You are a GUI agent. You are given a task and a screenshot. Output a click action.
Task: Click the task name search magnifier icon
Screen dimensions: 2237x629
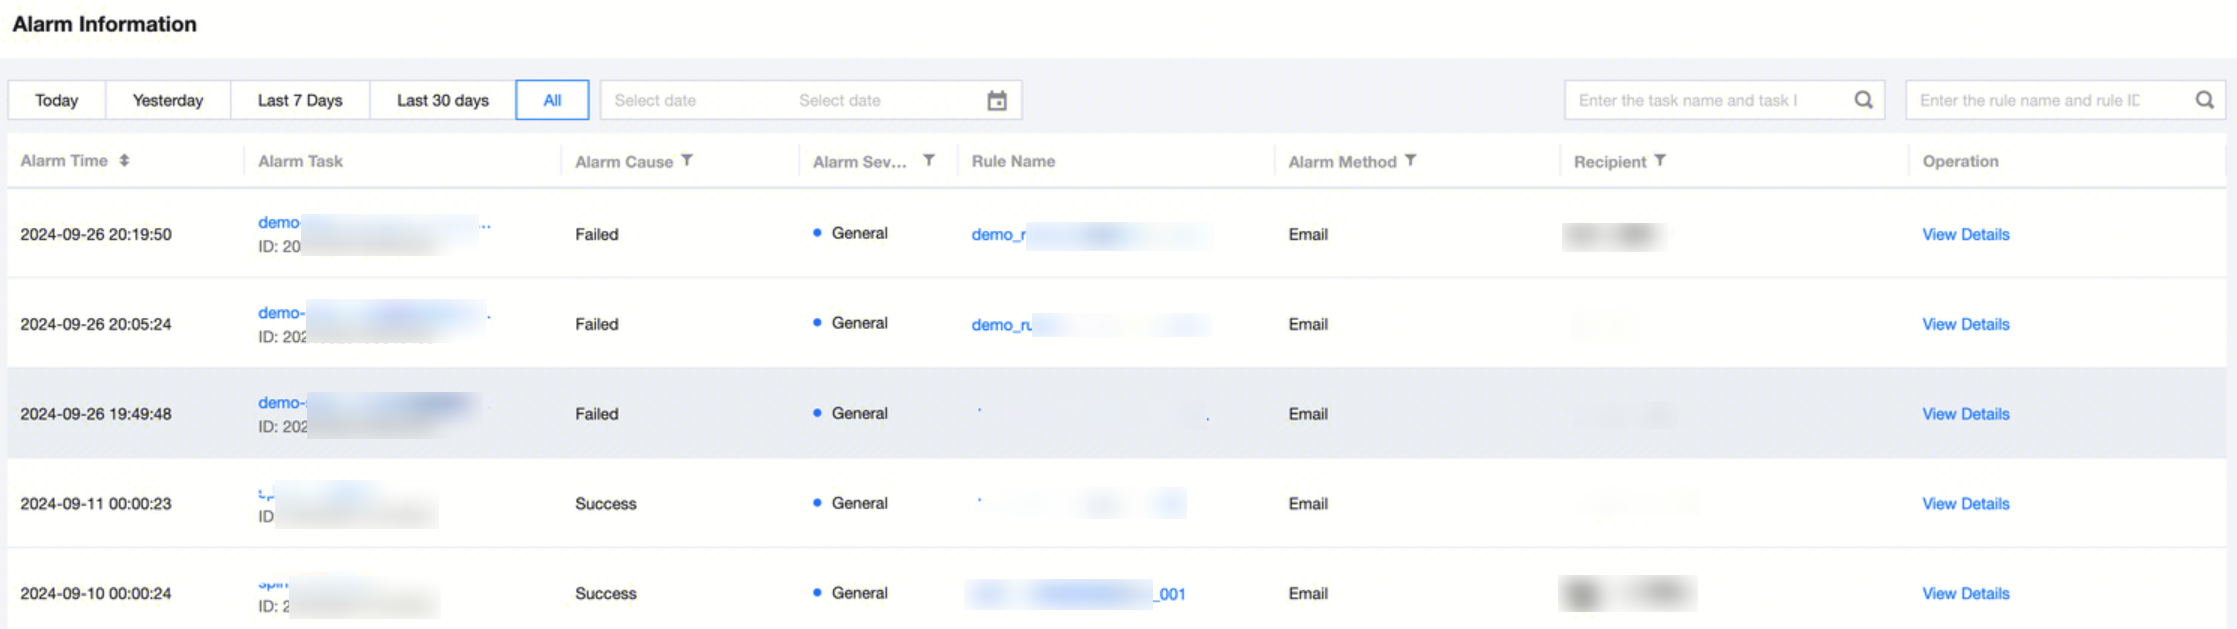point(1863,100)
